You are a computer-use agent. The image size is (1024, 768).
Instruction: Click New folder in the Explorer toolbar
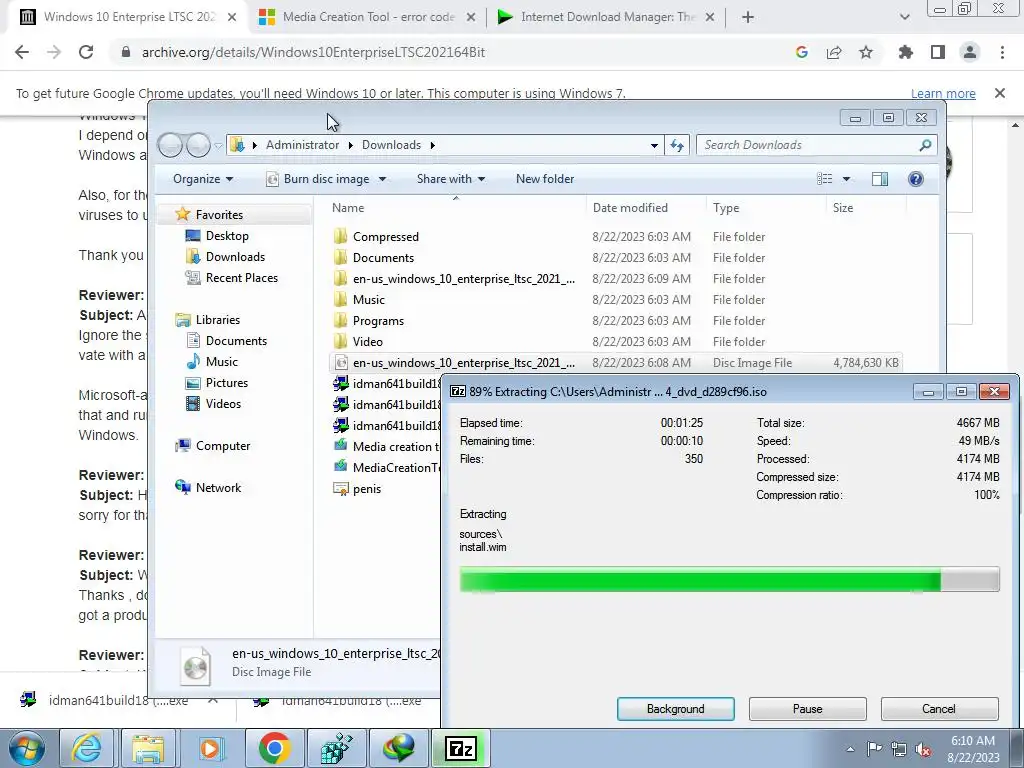pyautogui.click(x=545, y=179)
